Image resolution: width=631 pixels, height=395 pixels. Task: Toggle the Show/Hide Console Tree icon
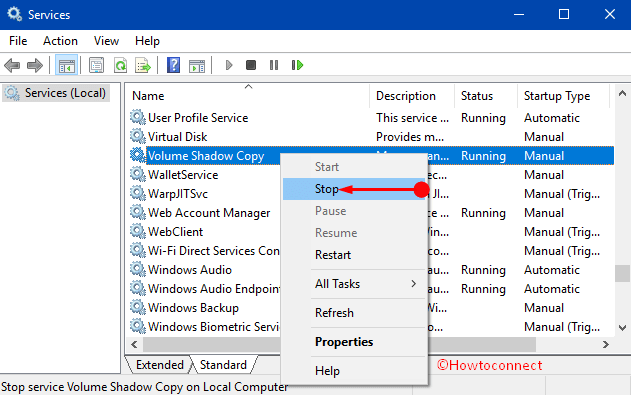coord(66,65)
